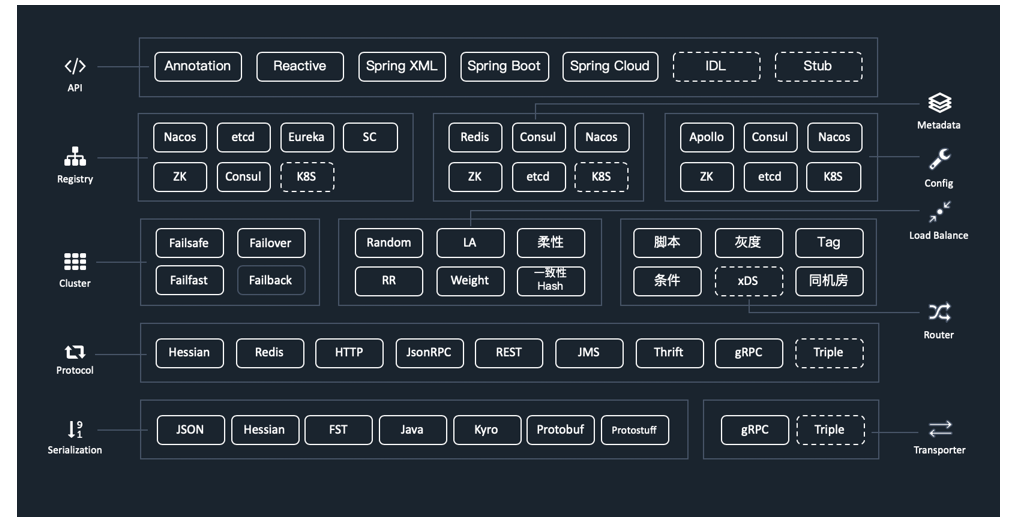Select the FST serialization box
The image size is (1013, 524).
click(339, 430)
